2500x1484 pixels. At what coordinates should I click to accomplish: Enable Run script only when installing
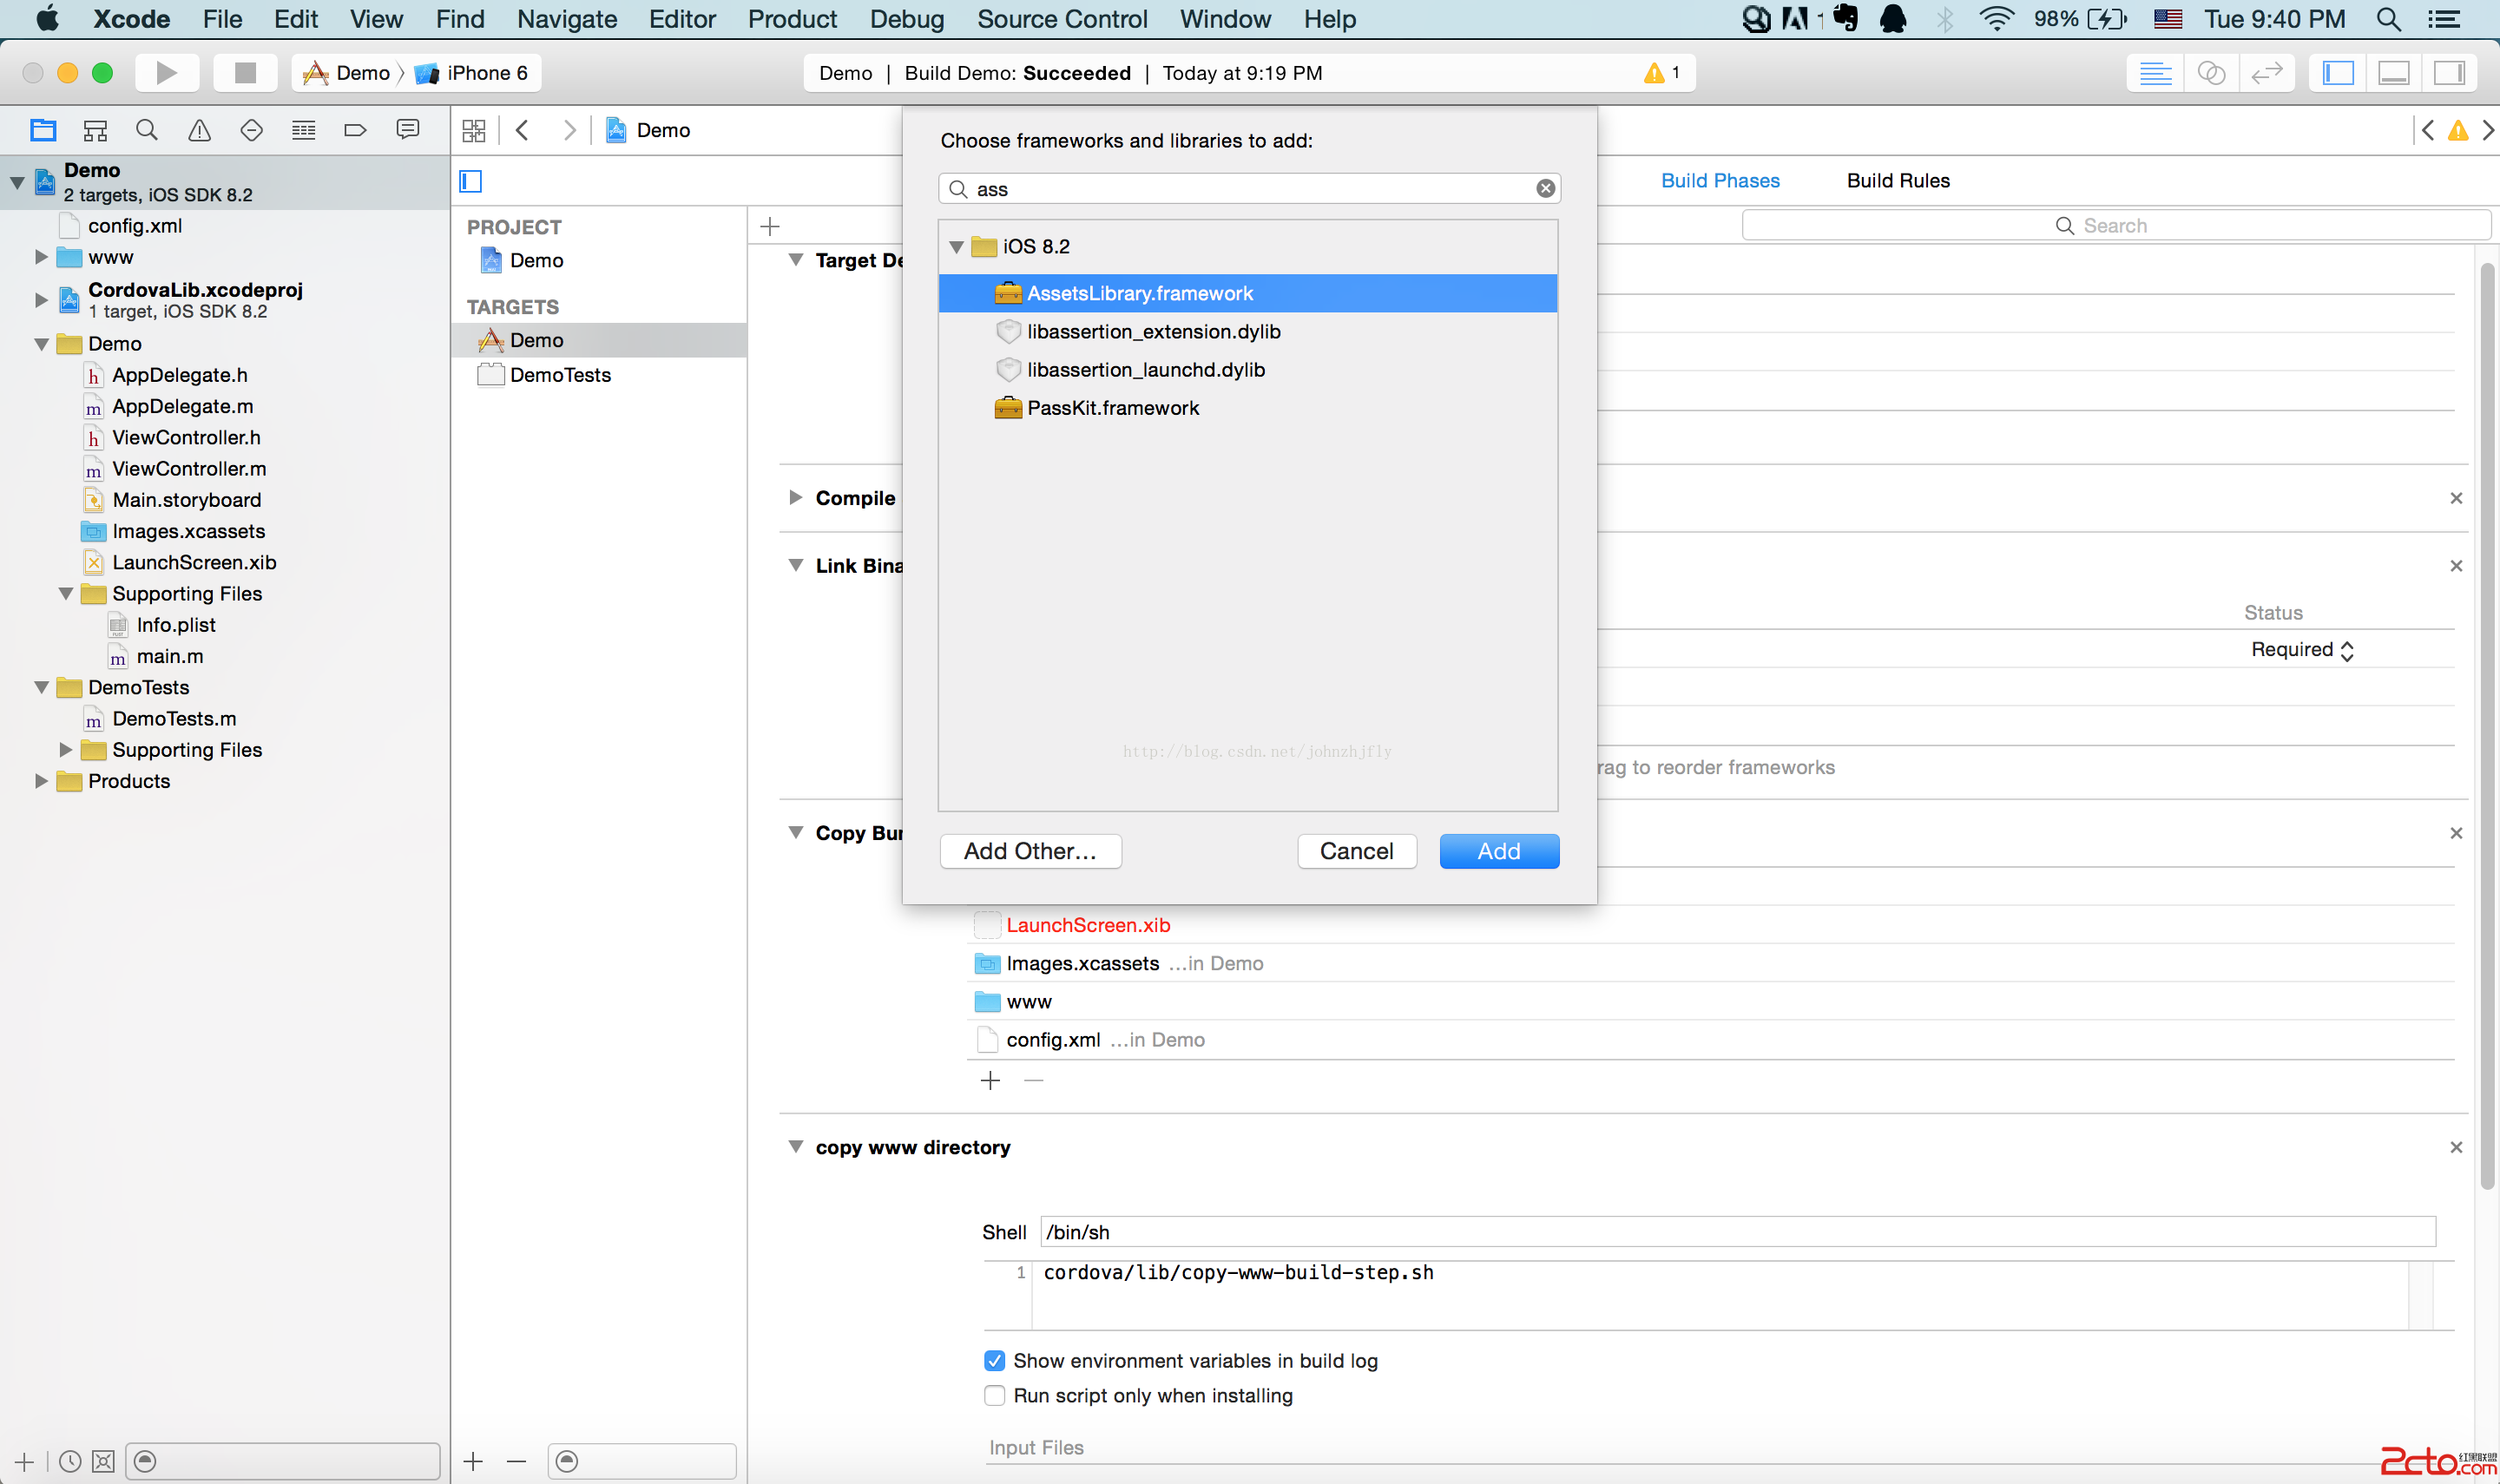point(994,1396)
